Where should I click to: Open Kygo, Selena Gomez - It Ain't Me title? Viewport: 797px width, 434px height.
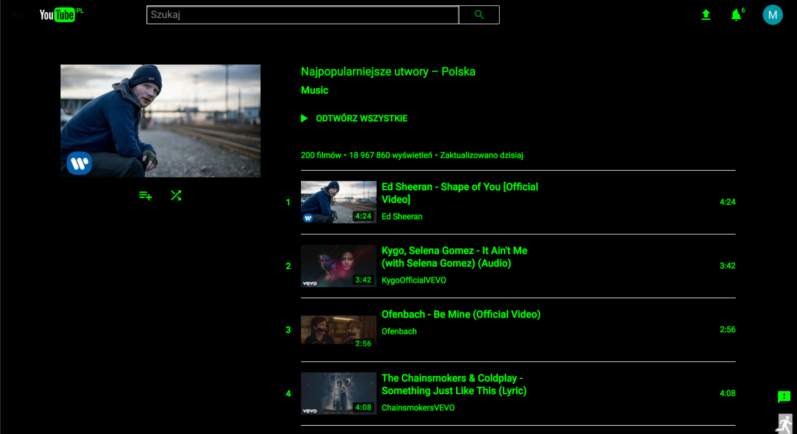click(x=454, y=257)
